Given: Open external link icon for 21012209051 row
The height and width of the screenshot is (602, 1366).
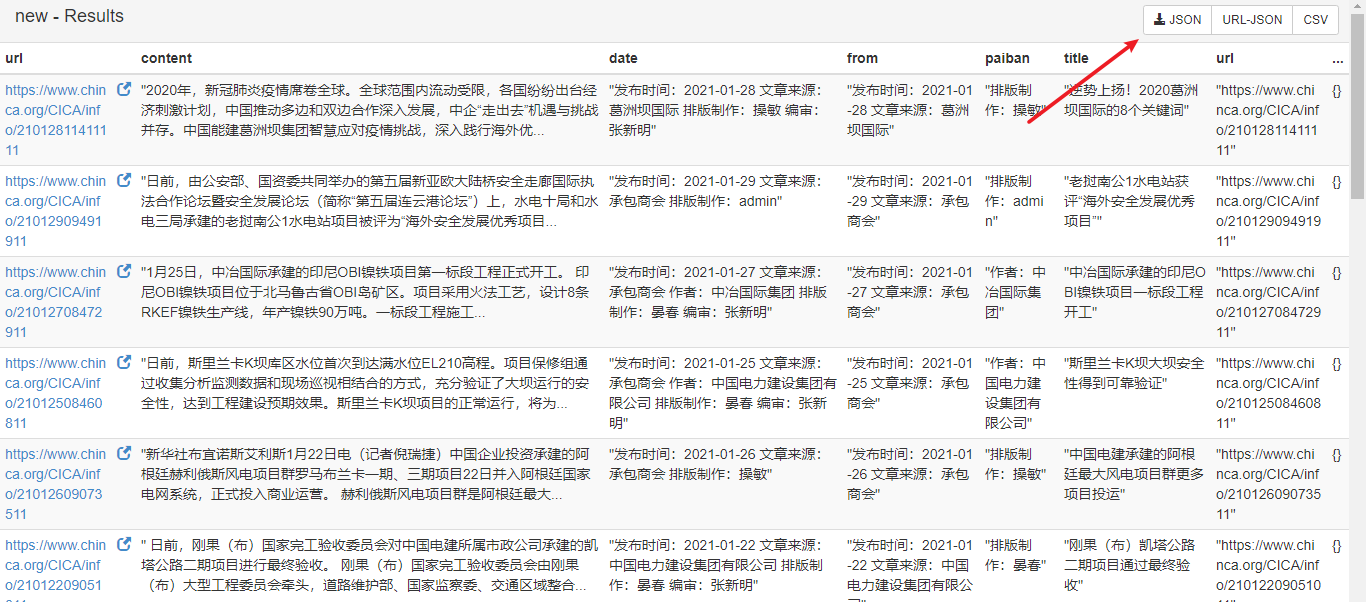Looking at the screenshot, I should click(124, 544).
